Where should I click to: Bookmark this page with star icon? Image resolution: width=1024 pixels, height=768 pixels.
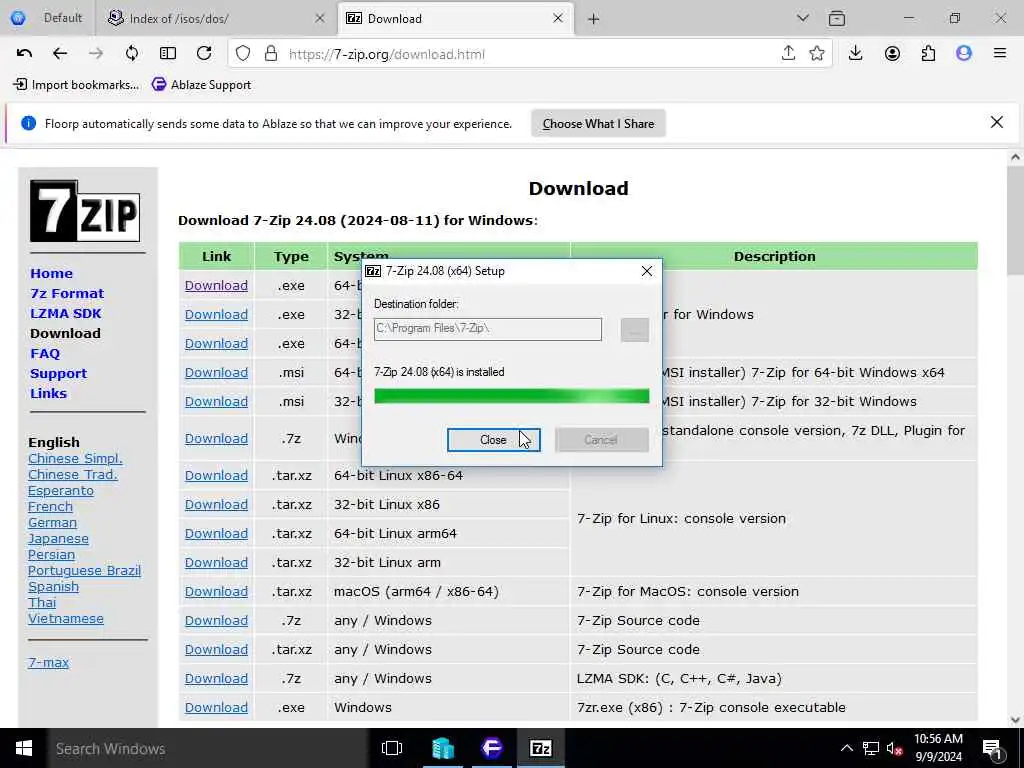pyautogui.click(x=817, y=54)
